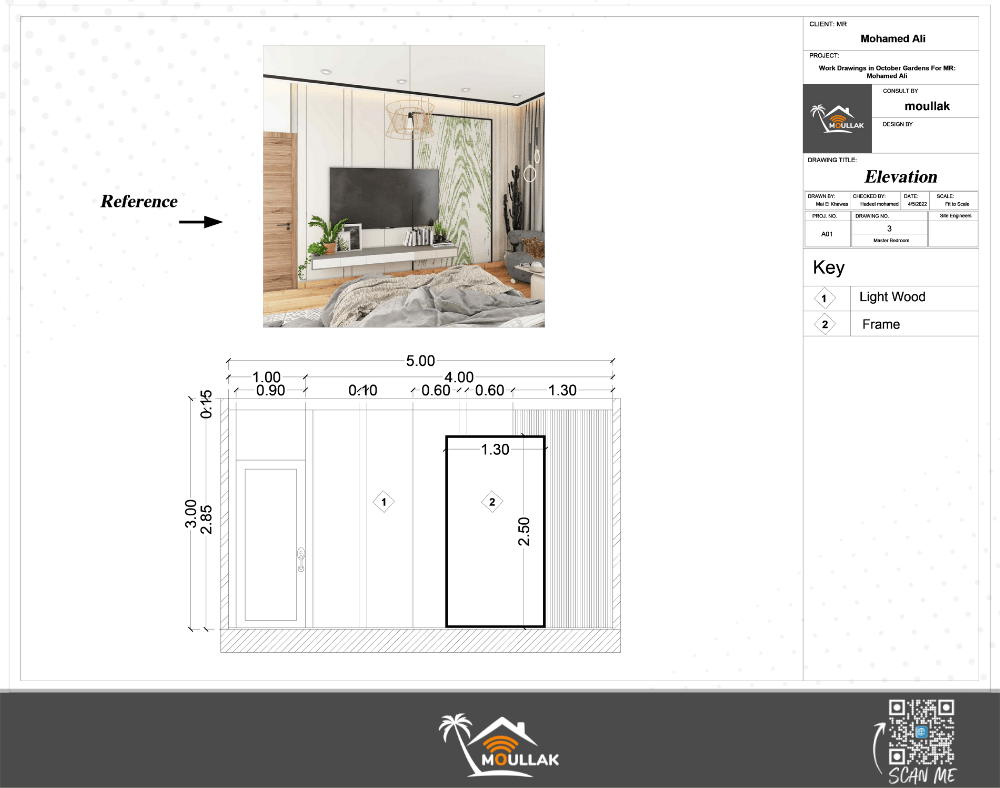Open the bedroom reference render image
The image size is (1000, 788).
(404, 186)
